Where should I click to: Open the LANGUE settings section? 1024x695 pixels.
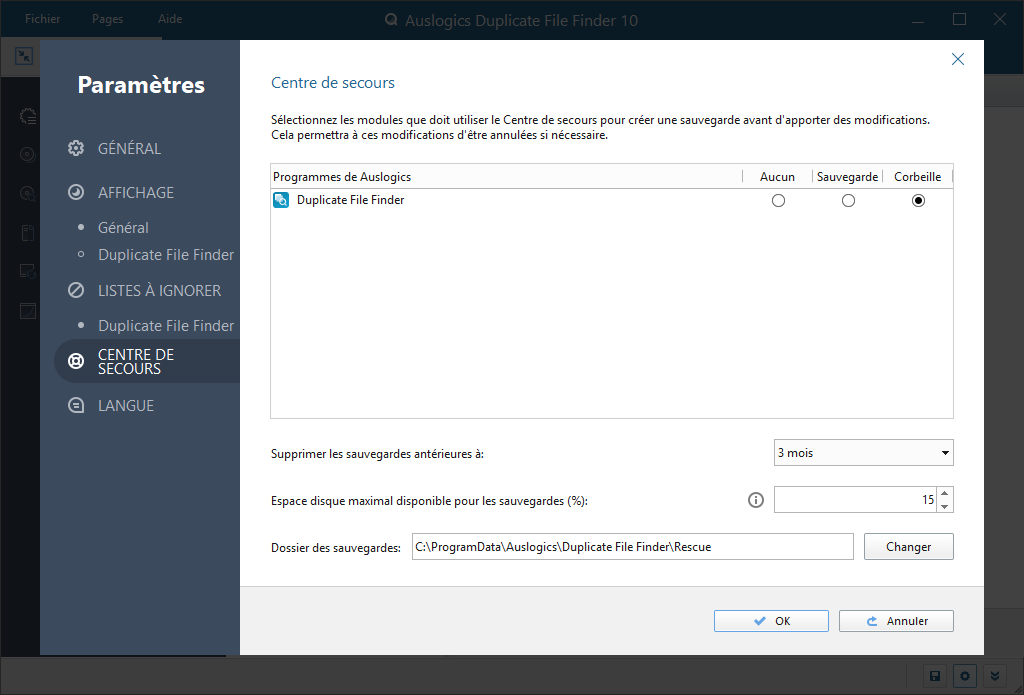click(126, 406)
